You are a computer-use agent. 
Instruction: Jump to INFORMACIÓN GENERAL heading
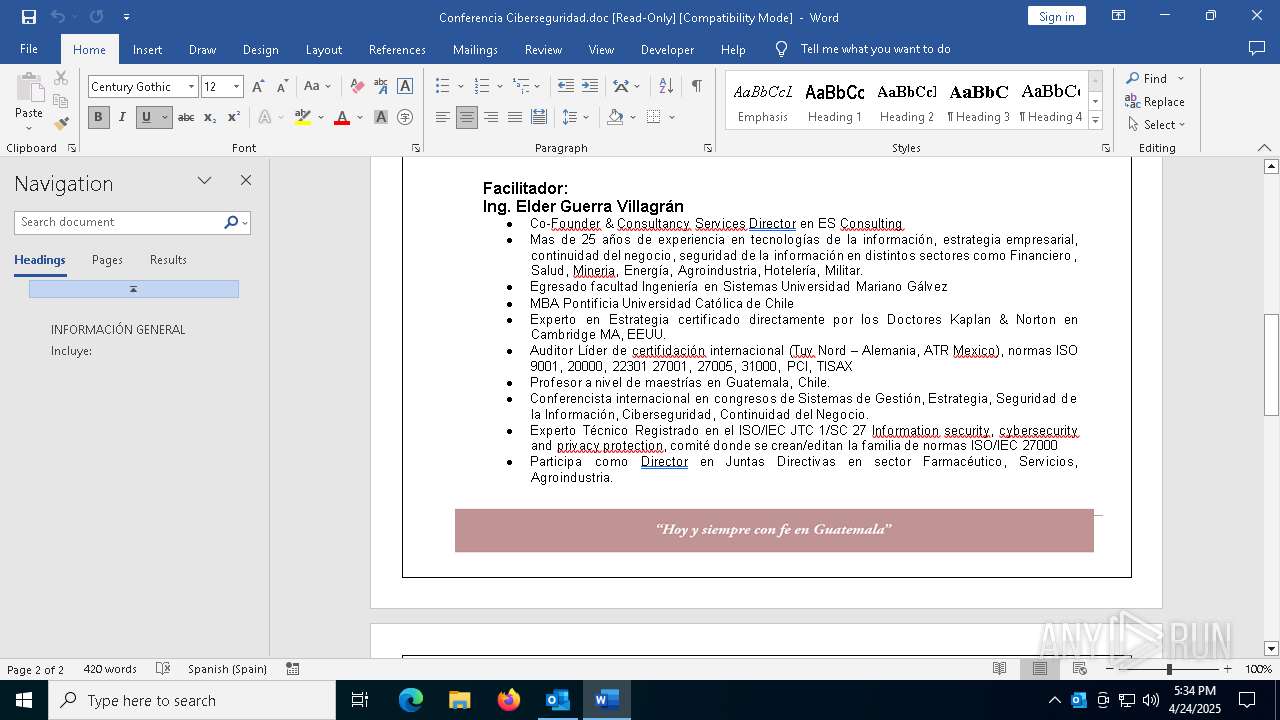(118, 329)
